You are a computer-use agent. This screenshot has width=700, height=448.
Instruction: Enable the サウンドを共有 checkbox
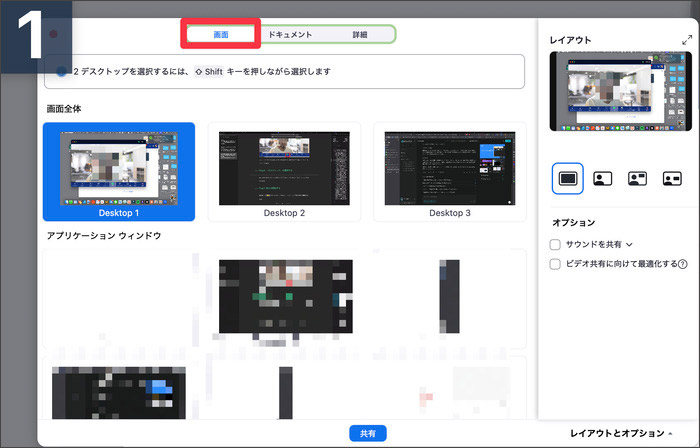click(555, 245)
